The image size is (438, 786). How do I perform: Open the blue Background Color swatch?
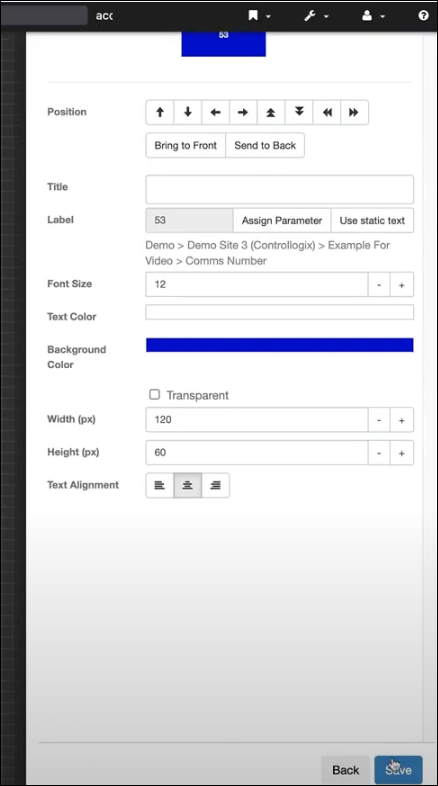point(280,345)
